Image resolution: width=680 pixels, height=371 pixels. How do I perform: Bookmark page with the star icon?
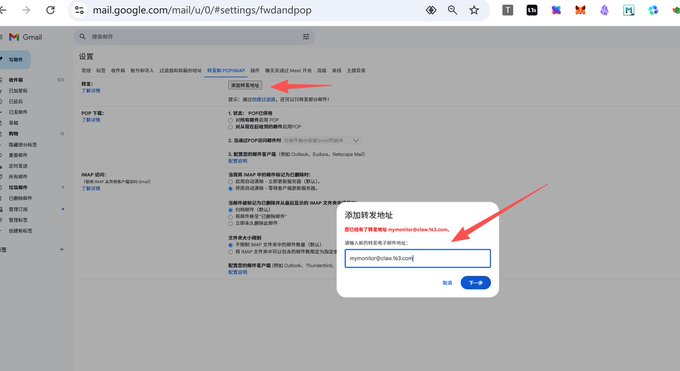(x=474, y=10)
